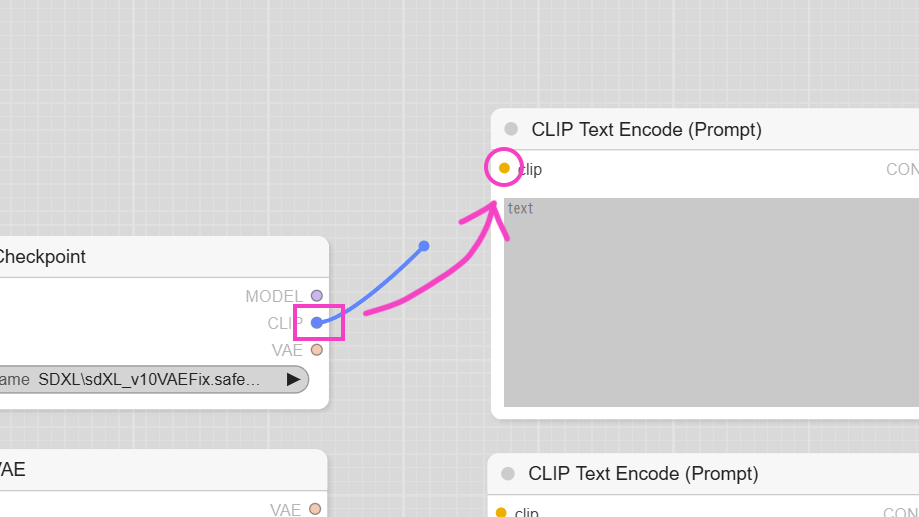Select the Checkpoint node title bar
The width and height of the screenshot is (919, 517).
(164, 257)
